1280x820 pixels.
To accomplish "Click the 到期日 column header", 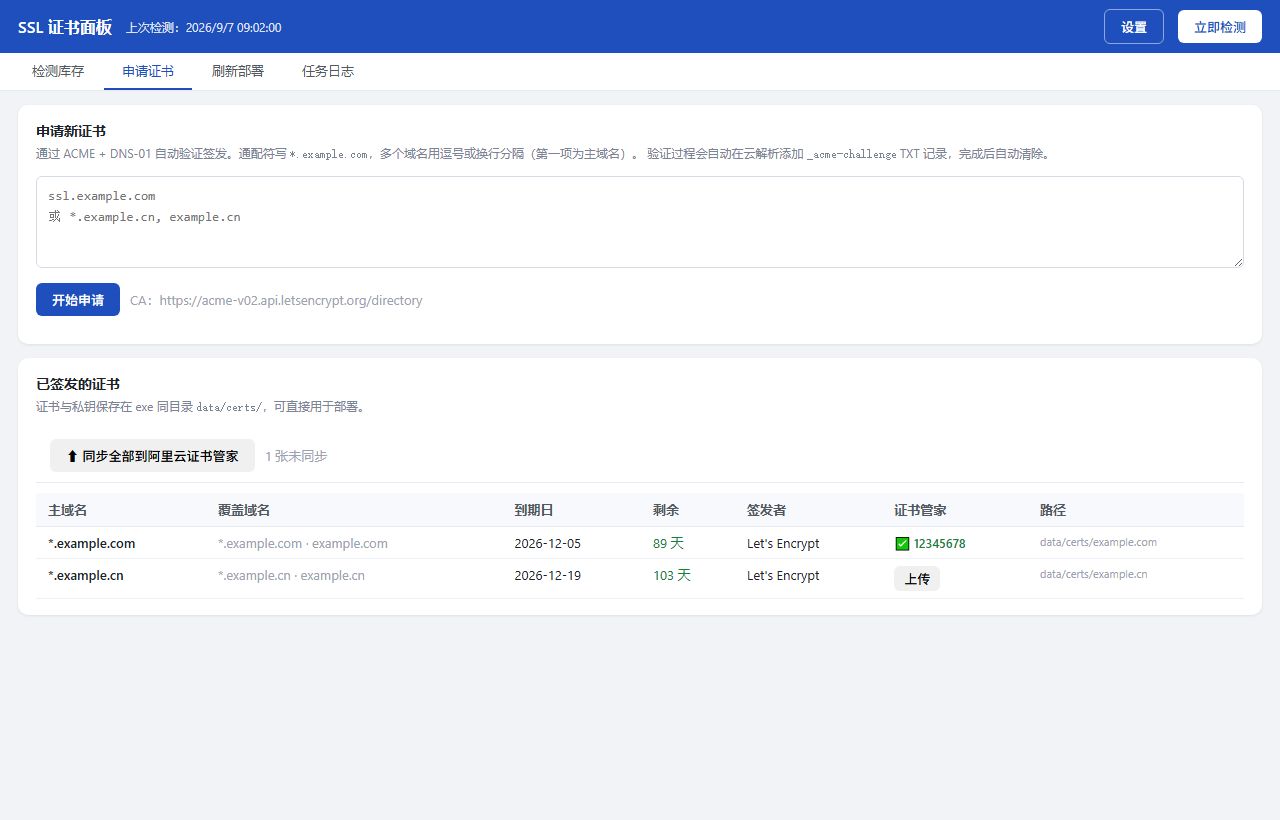I will click(534, 510).
